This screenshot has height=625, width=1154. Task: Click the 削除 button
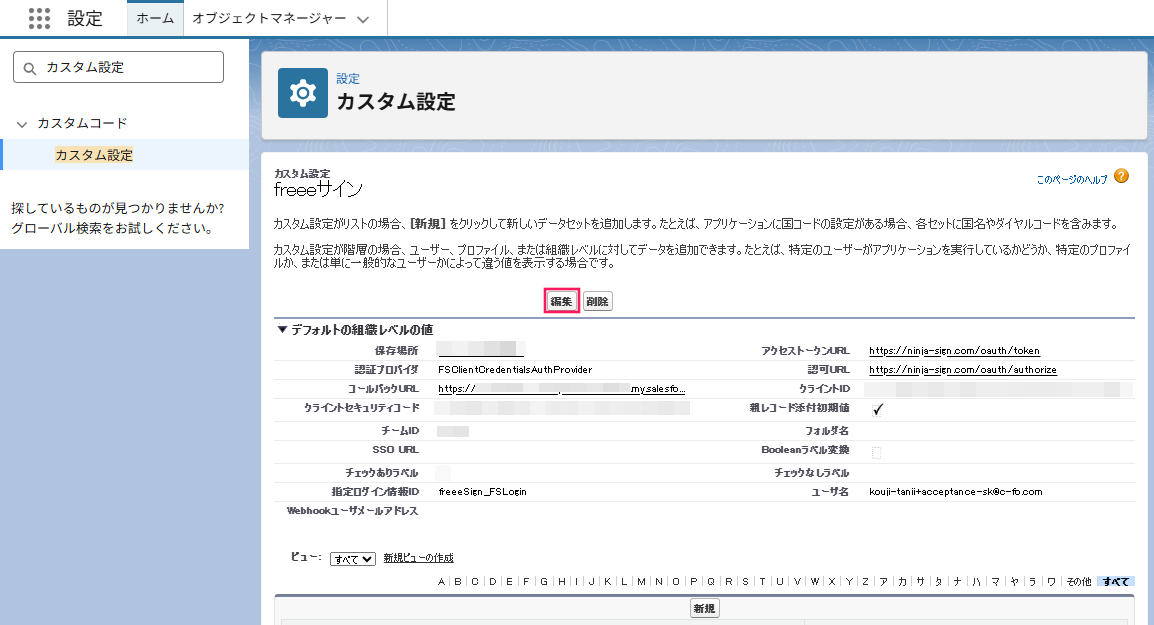tap(598, 301)
